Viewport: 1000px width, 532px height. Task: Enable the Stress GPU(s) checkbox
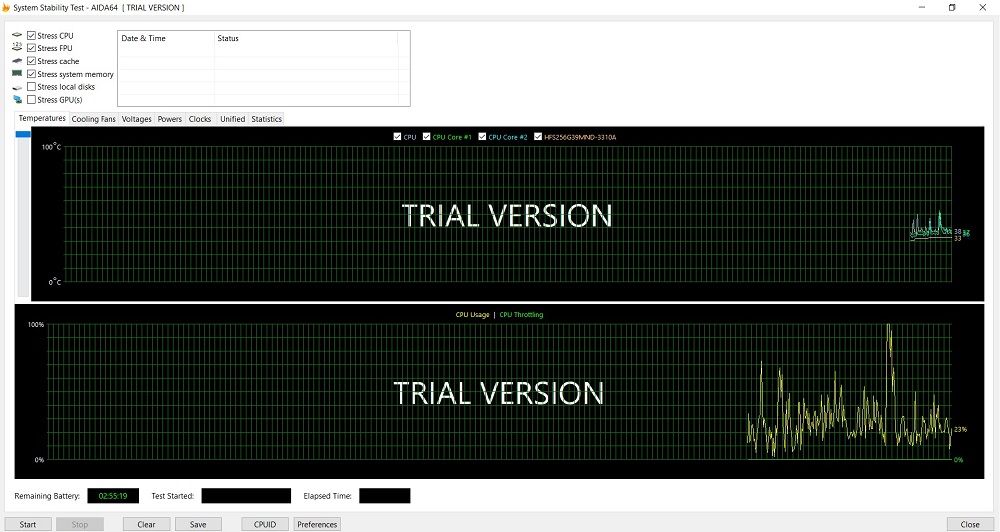pos(31,100)
